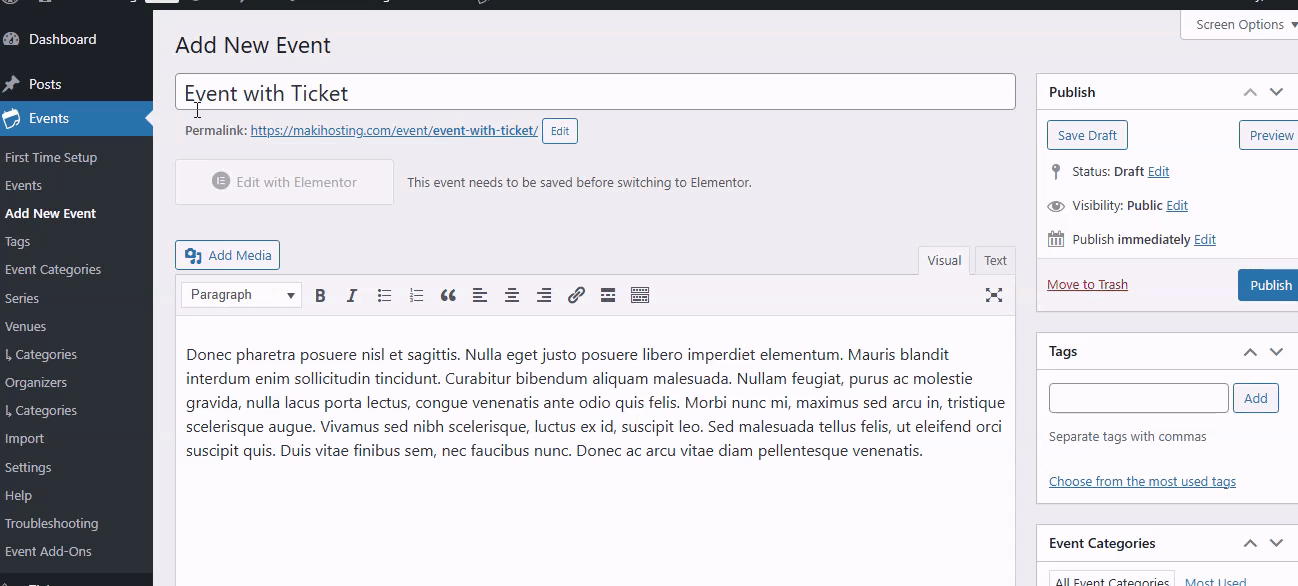Viewport: 1298px width, 586px height.
Task: Insert or edit a link
Action: [x=576, y=295]
